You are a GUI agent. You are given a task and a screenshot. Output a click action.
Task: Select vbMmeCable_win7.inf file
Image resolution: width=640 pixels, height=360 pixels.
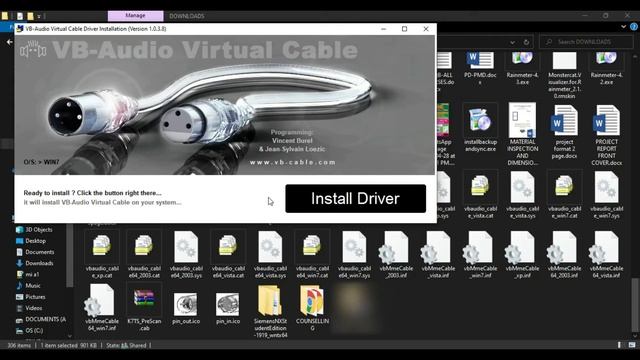[x=480, y=254]
